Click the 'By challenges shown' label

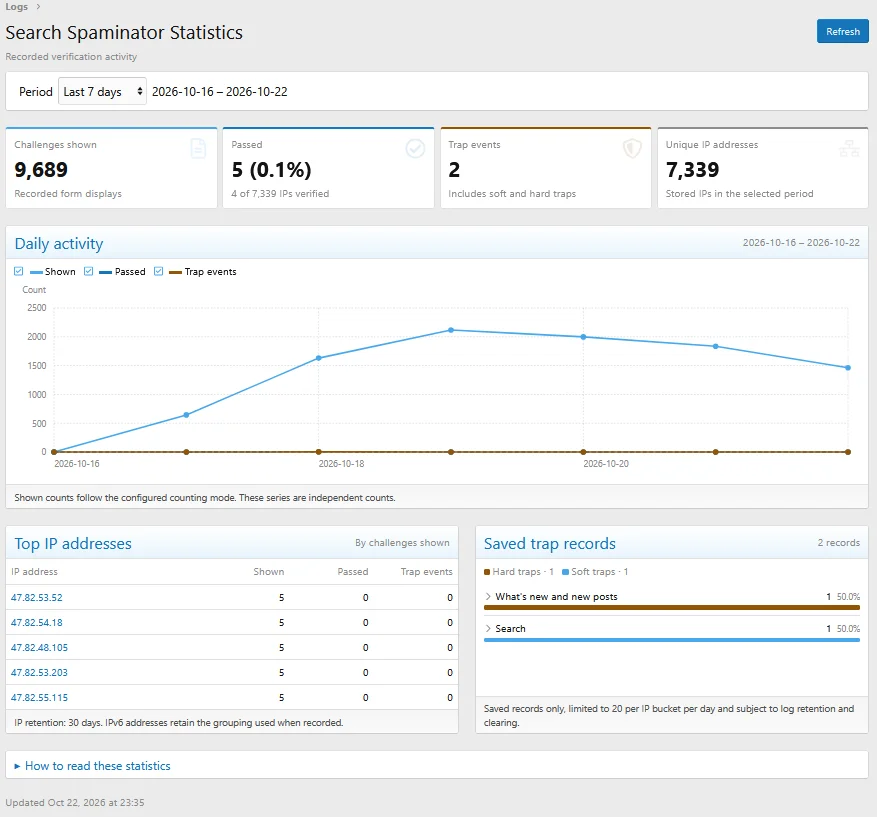click(x=402, y=542)
